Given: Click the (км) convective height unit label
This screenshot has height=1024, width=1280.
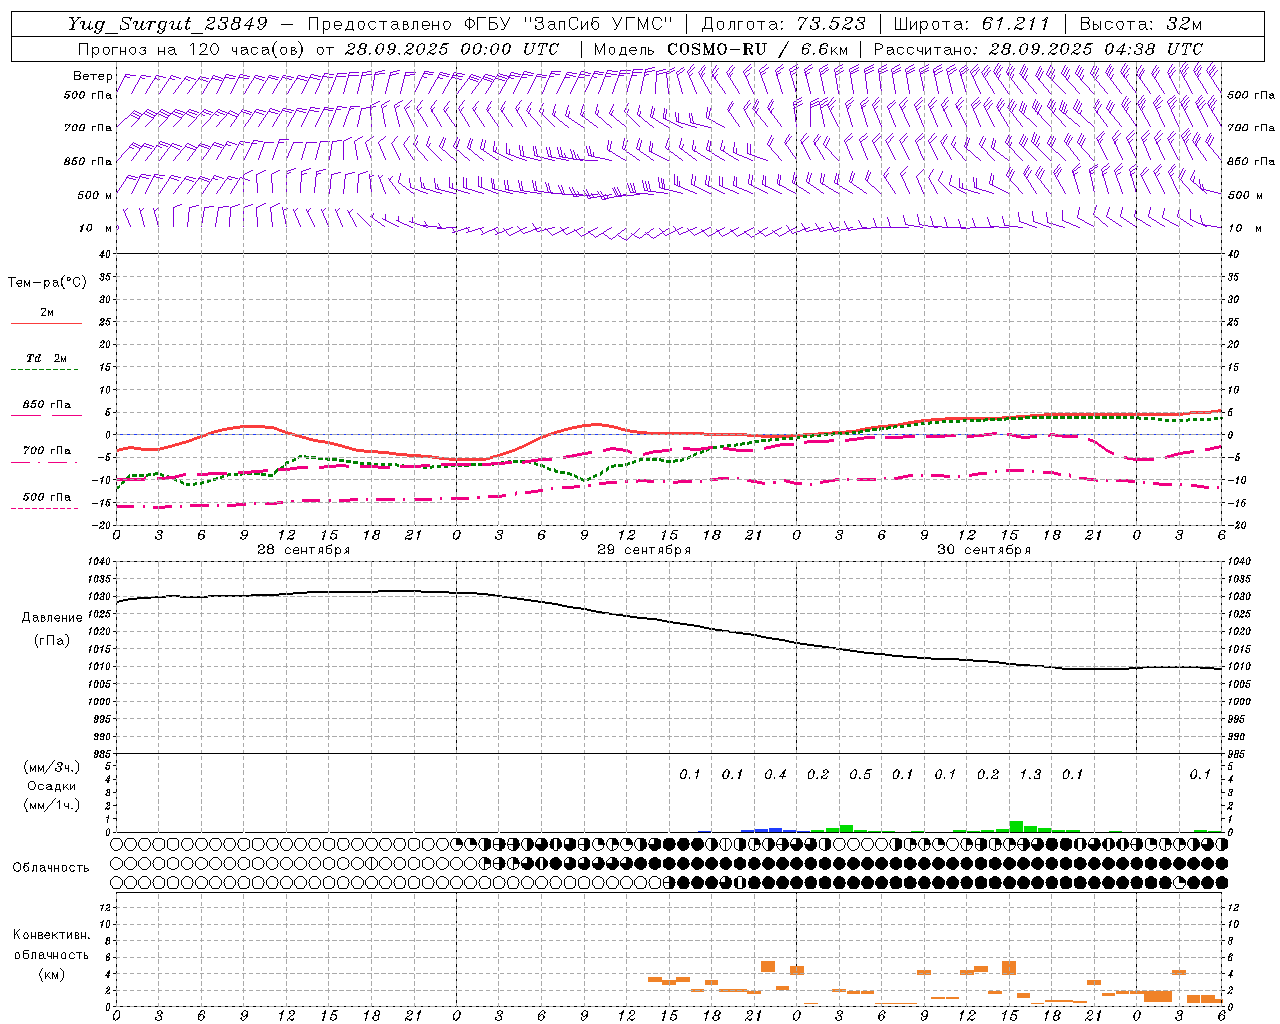Looking at the screenshot, I should [51, 974].
